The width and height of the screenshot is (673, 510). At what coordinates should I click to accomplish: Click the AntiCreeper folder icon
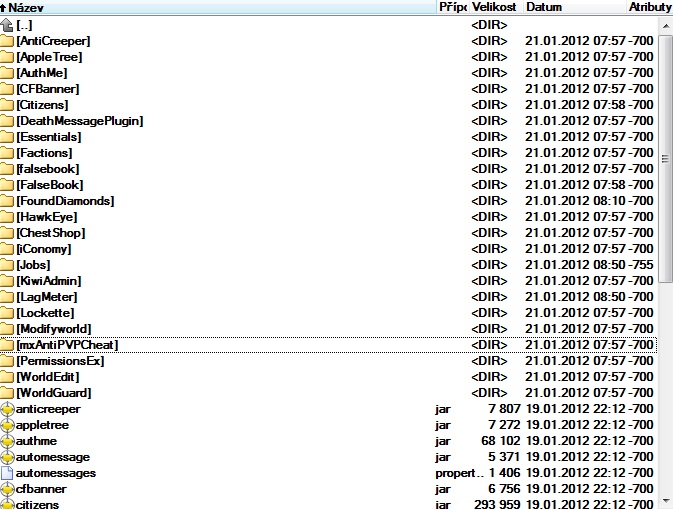(7, 41)
